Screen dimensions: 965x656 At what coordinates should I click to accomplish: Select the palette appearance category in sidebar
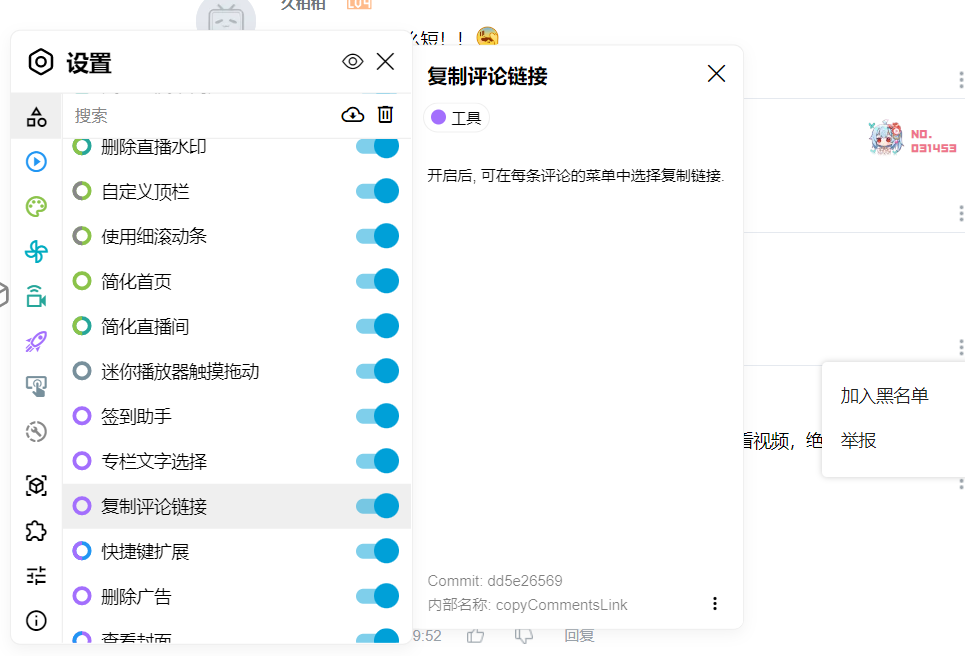click(35, 205)
